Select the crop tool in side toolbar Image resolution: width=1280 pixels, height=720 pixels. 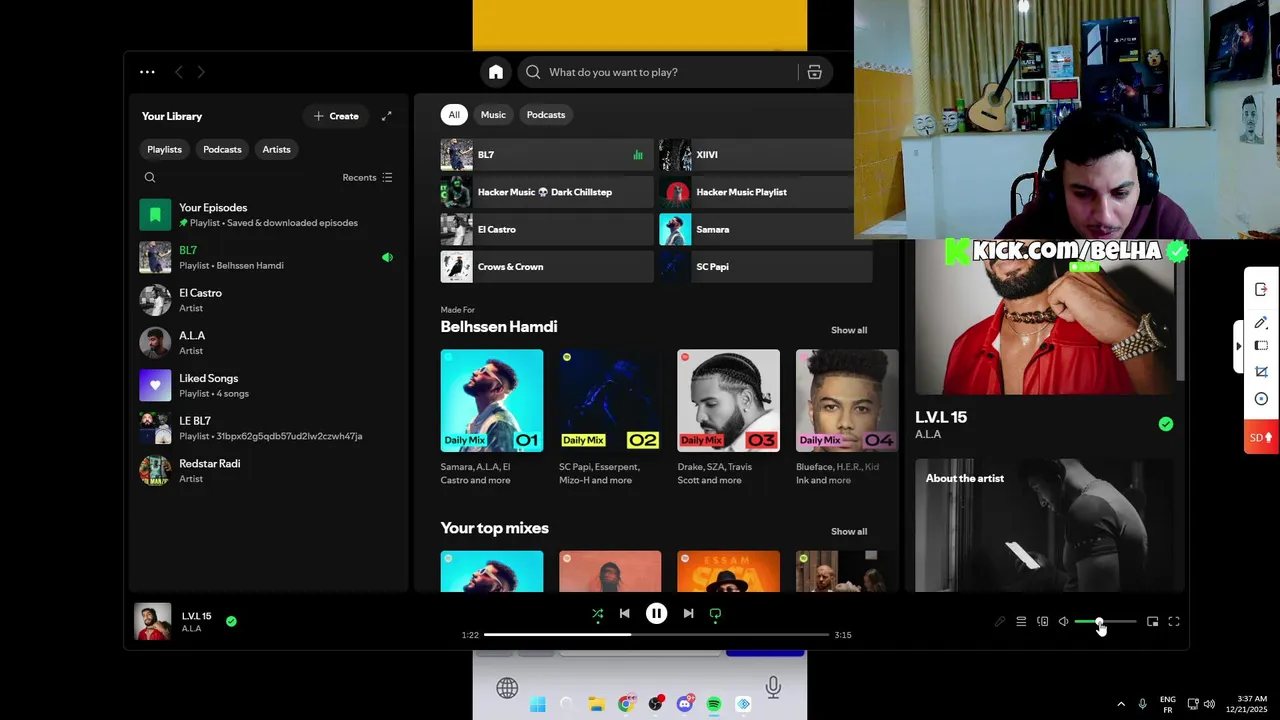click(x=1261, y=372)
